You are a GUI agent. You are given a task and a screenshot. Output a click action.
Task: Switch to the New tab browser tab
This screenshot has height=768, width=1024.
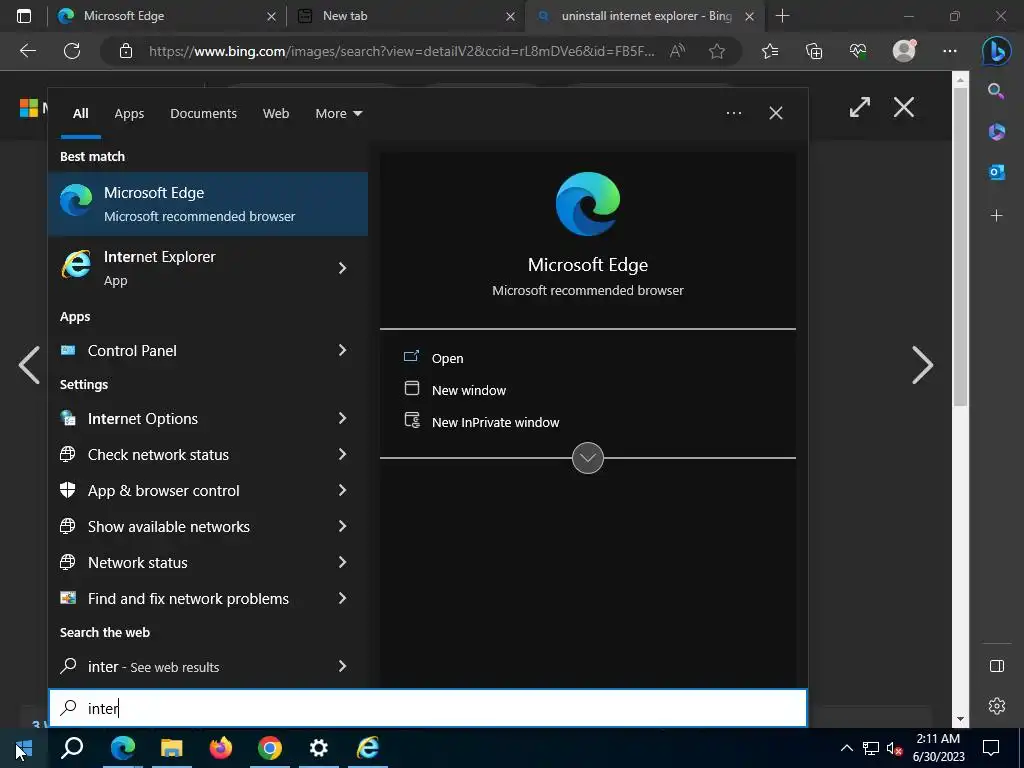pyautogui.click(x=404, y=16)
